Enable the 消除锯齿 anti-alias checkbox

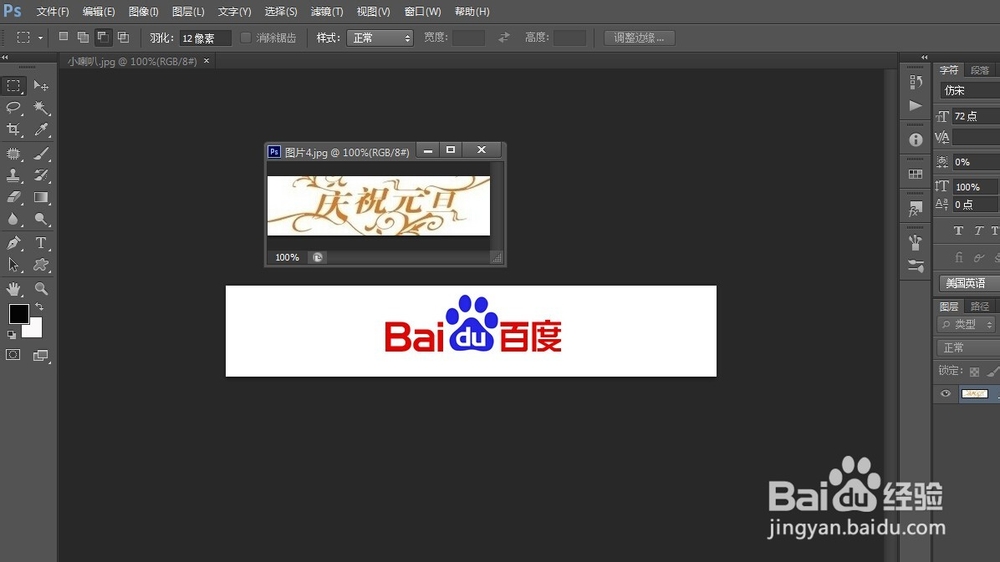coord(246,38)
